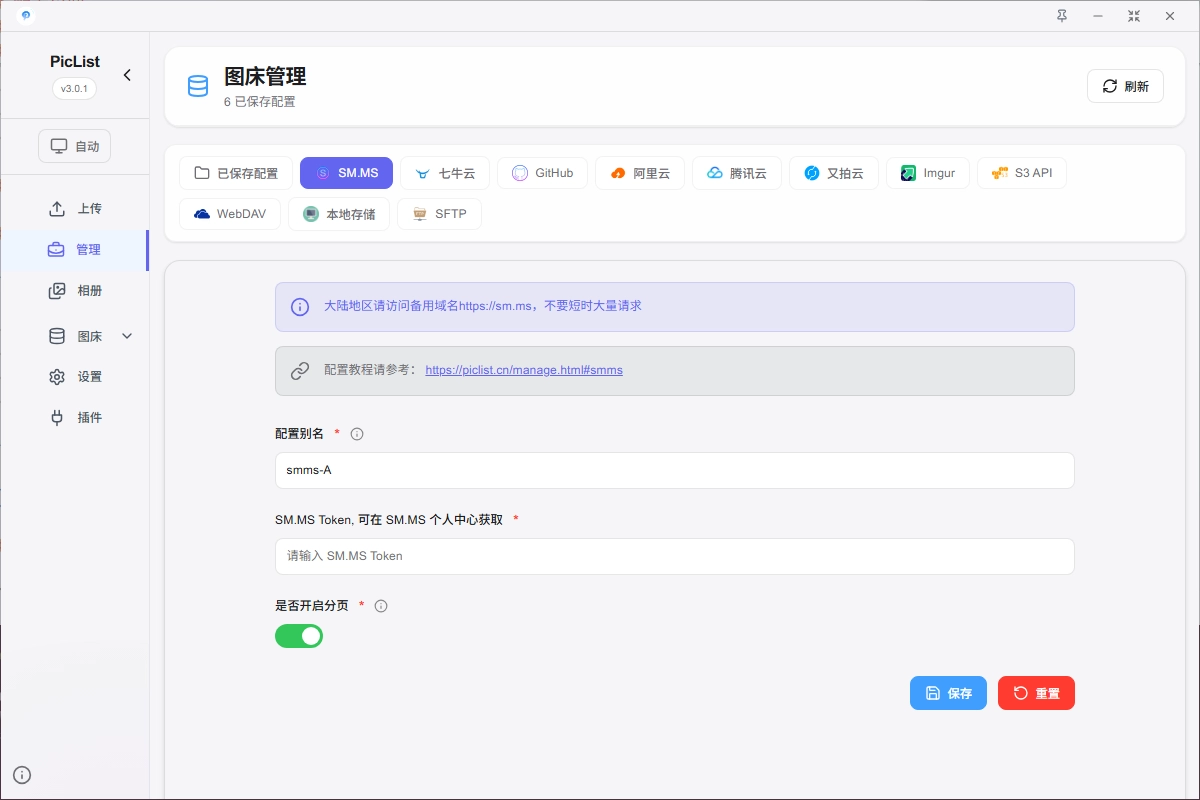Select the WebDAV picbed tab
This screenshot has height=800, width=1200.
click(x=230, y=214)
